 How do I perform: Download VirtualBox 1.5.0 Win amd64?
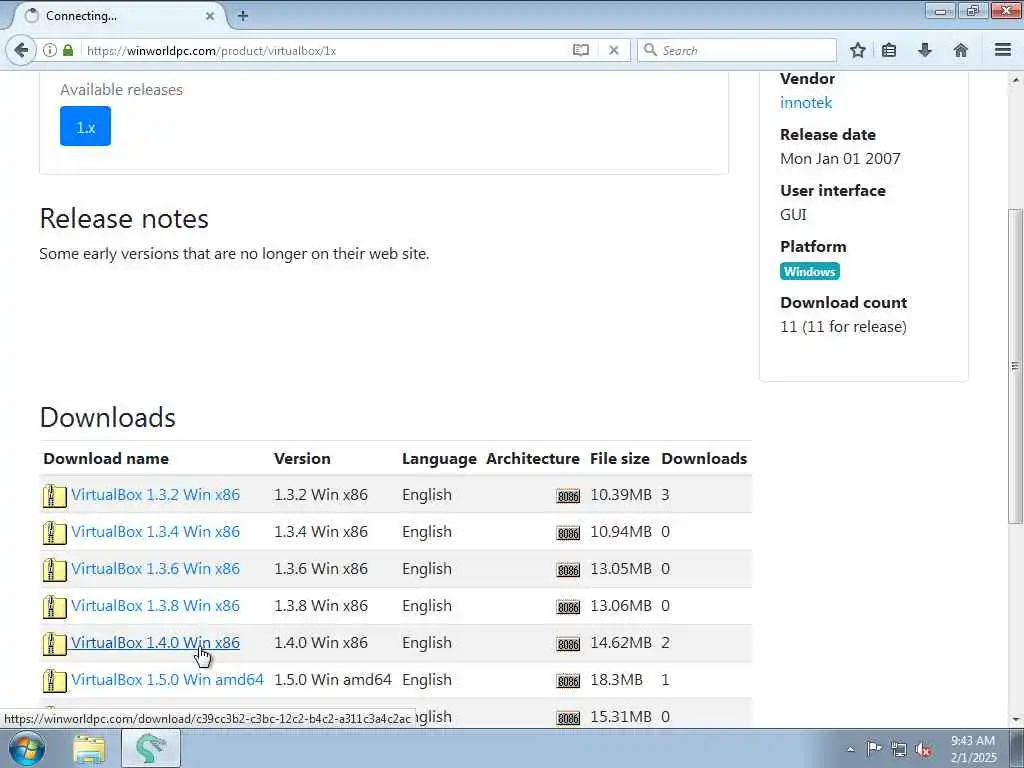point(167,680)
